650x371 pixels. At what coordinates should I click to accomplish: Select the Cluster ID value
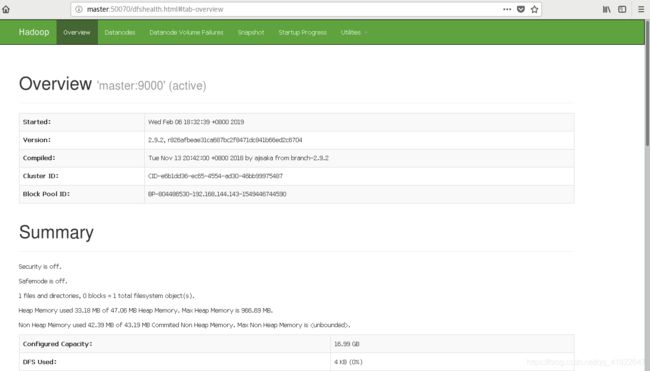pos(215,176)
